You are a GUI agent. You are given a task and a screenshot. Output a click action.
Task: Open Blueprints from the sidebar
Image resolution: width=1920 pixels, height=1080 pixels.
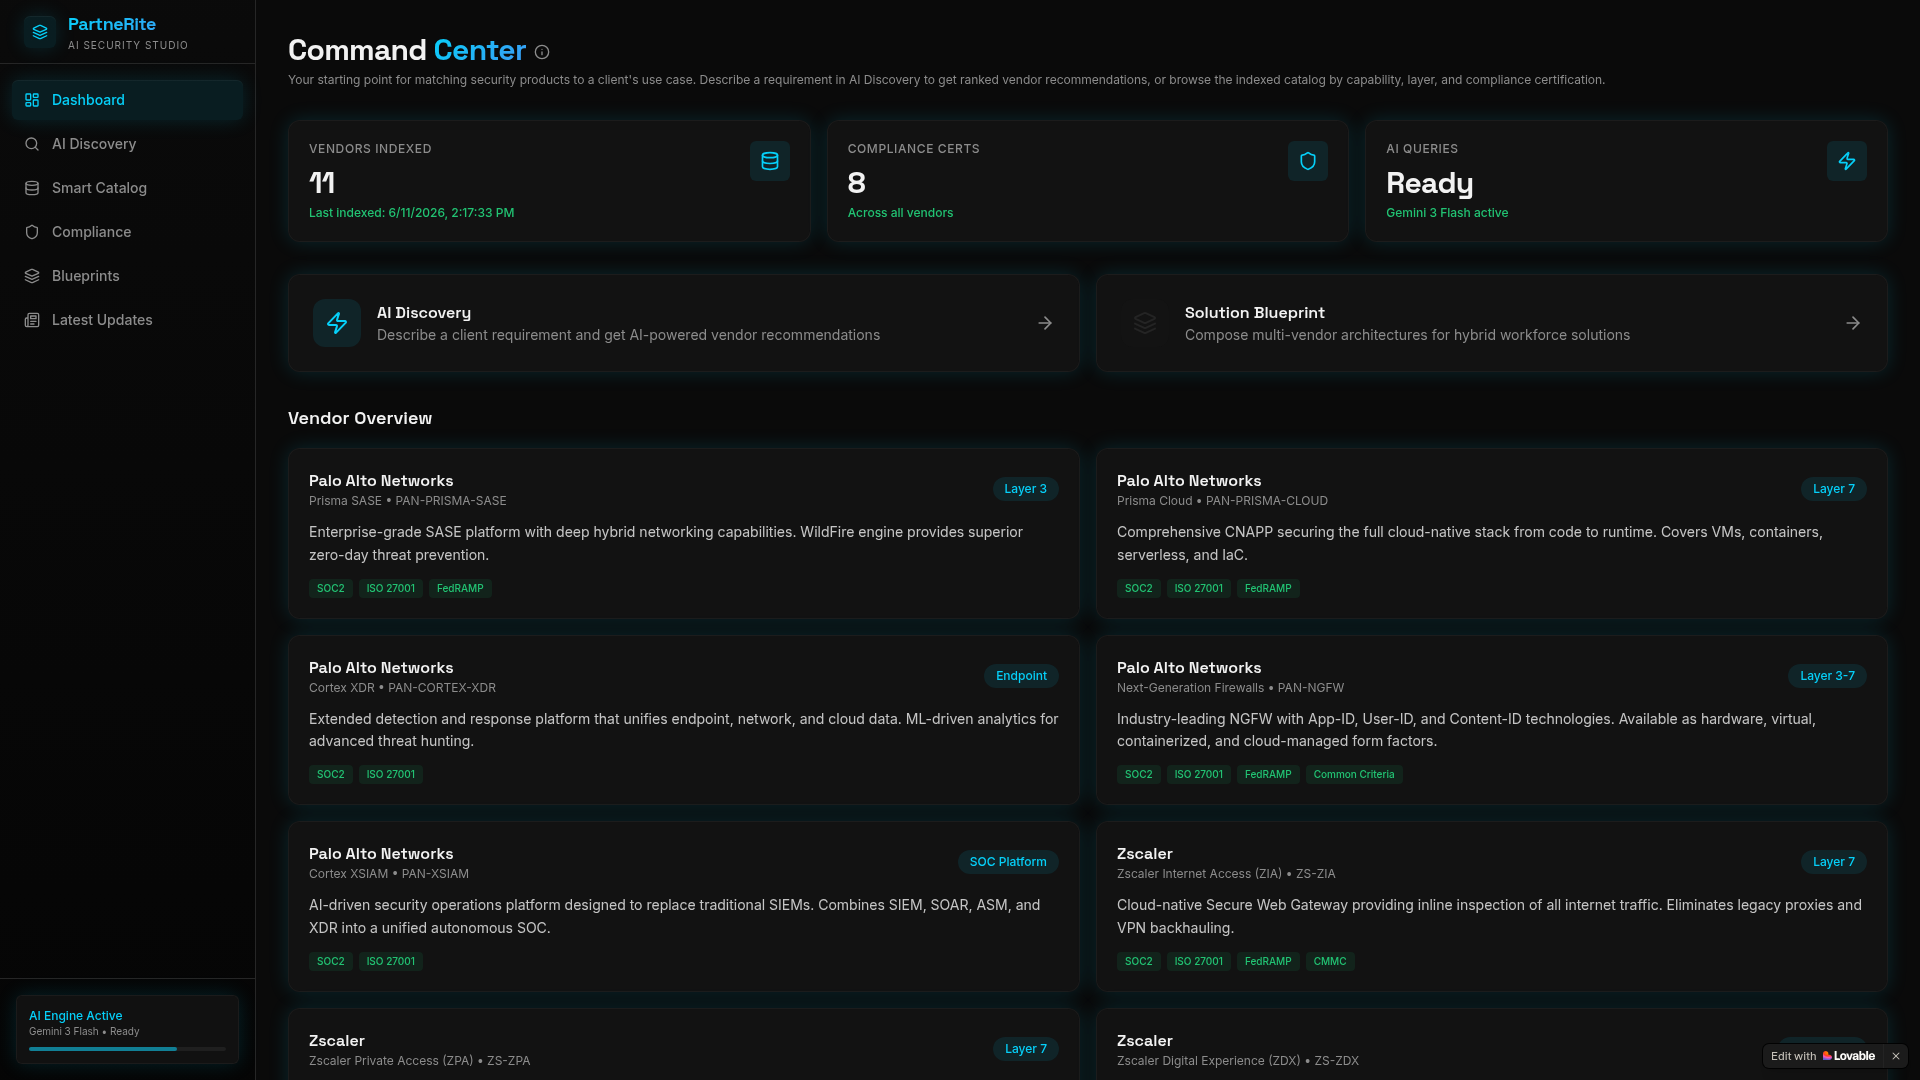[x=127, y=276]
